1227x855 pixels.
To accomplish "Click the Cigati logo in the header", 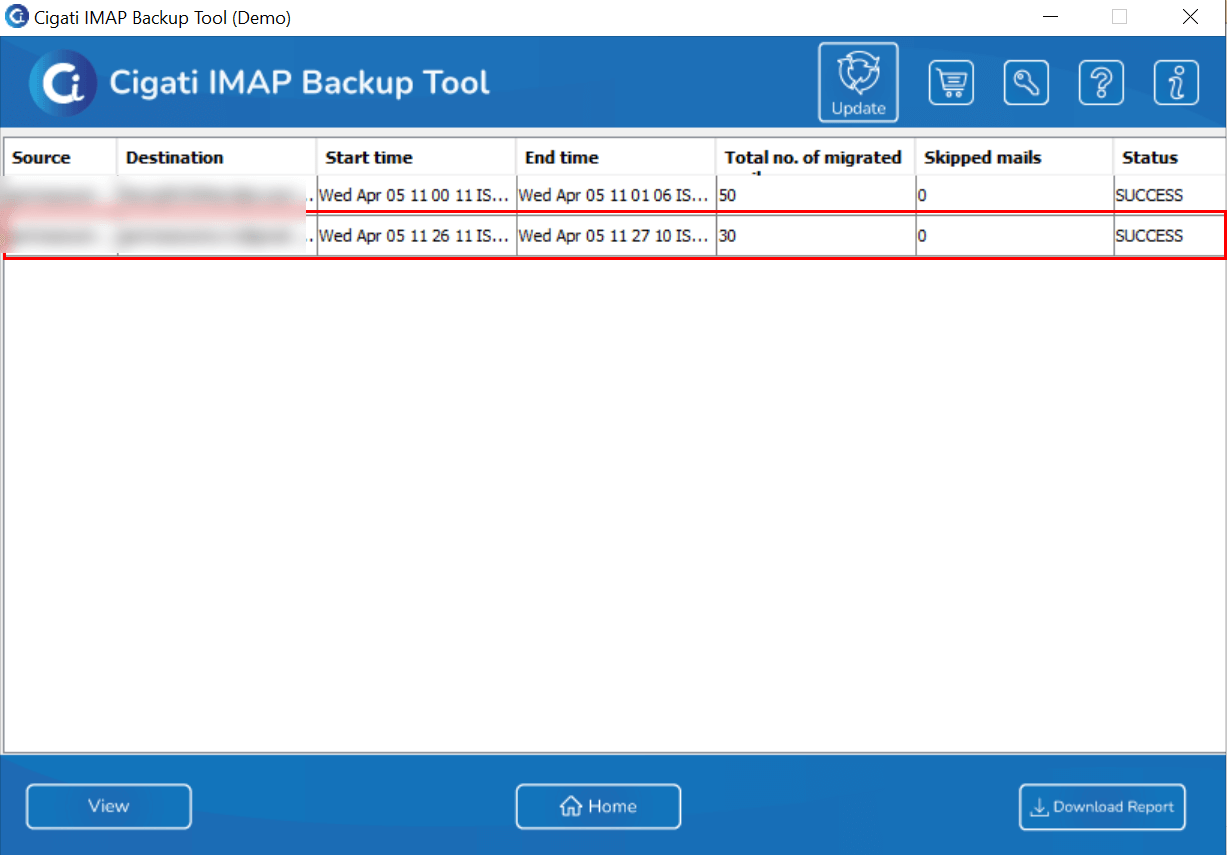I will (x=63, y=83).
